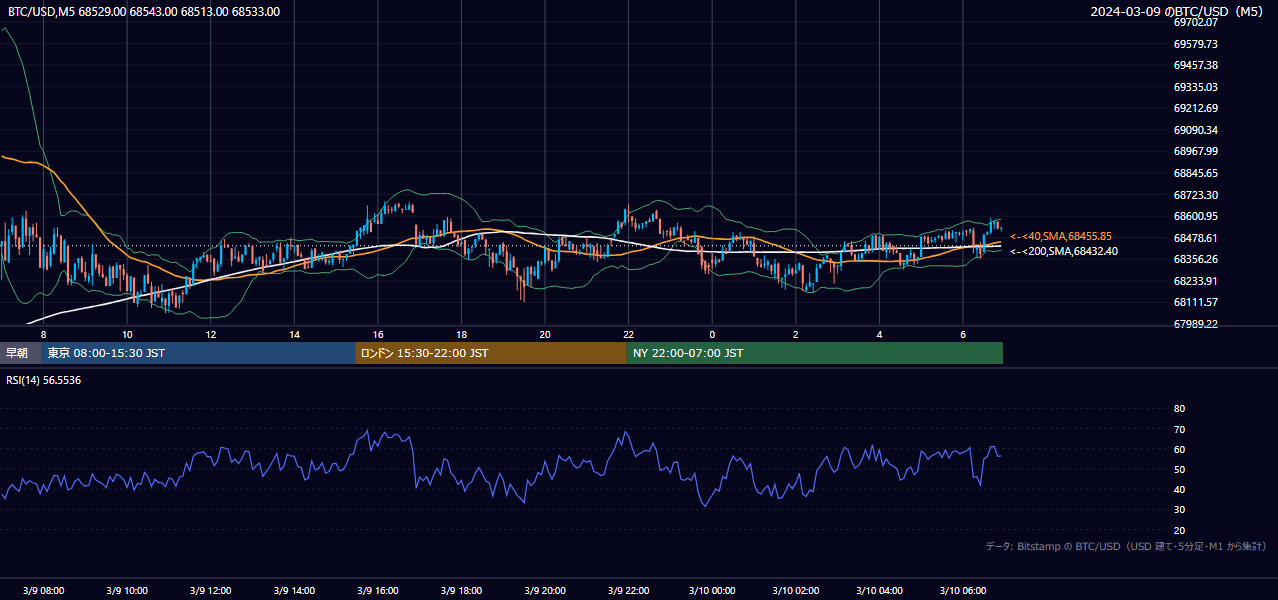The image size is (1278, 600).
Task: Click the NY 22:00-07:00 JST session bar
Action: coord(815,353)
